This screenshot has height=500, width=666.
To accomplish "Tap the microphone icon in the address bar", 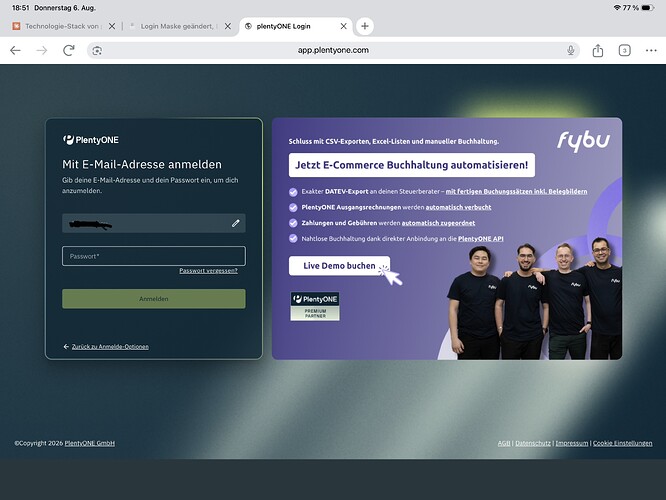I will 571,51.
